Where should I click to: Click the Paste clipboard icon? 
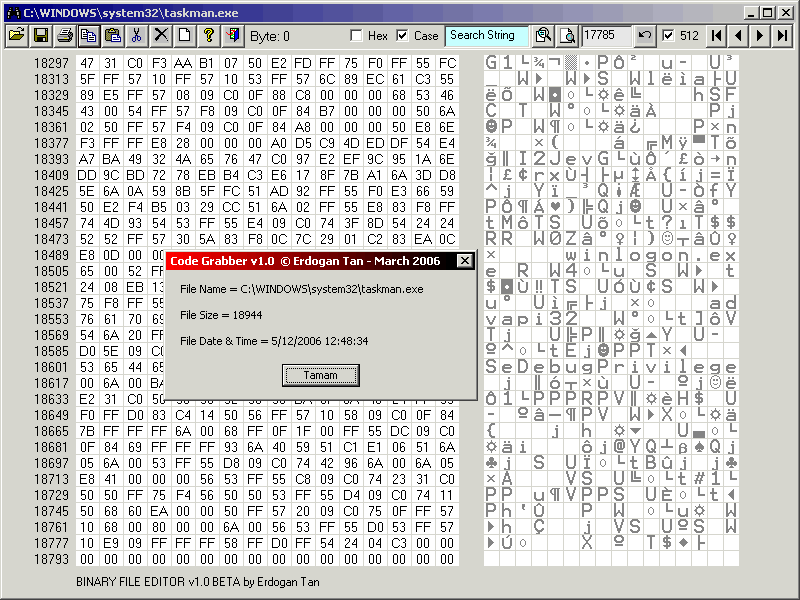tap(113, 35)
